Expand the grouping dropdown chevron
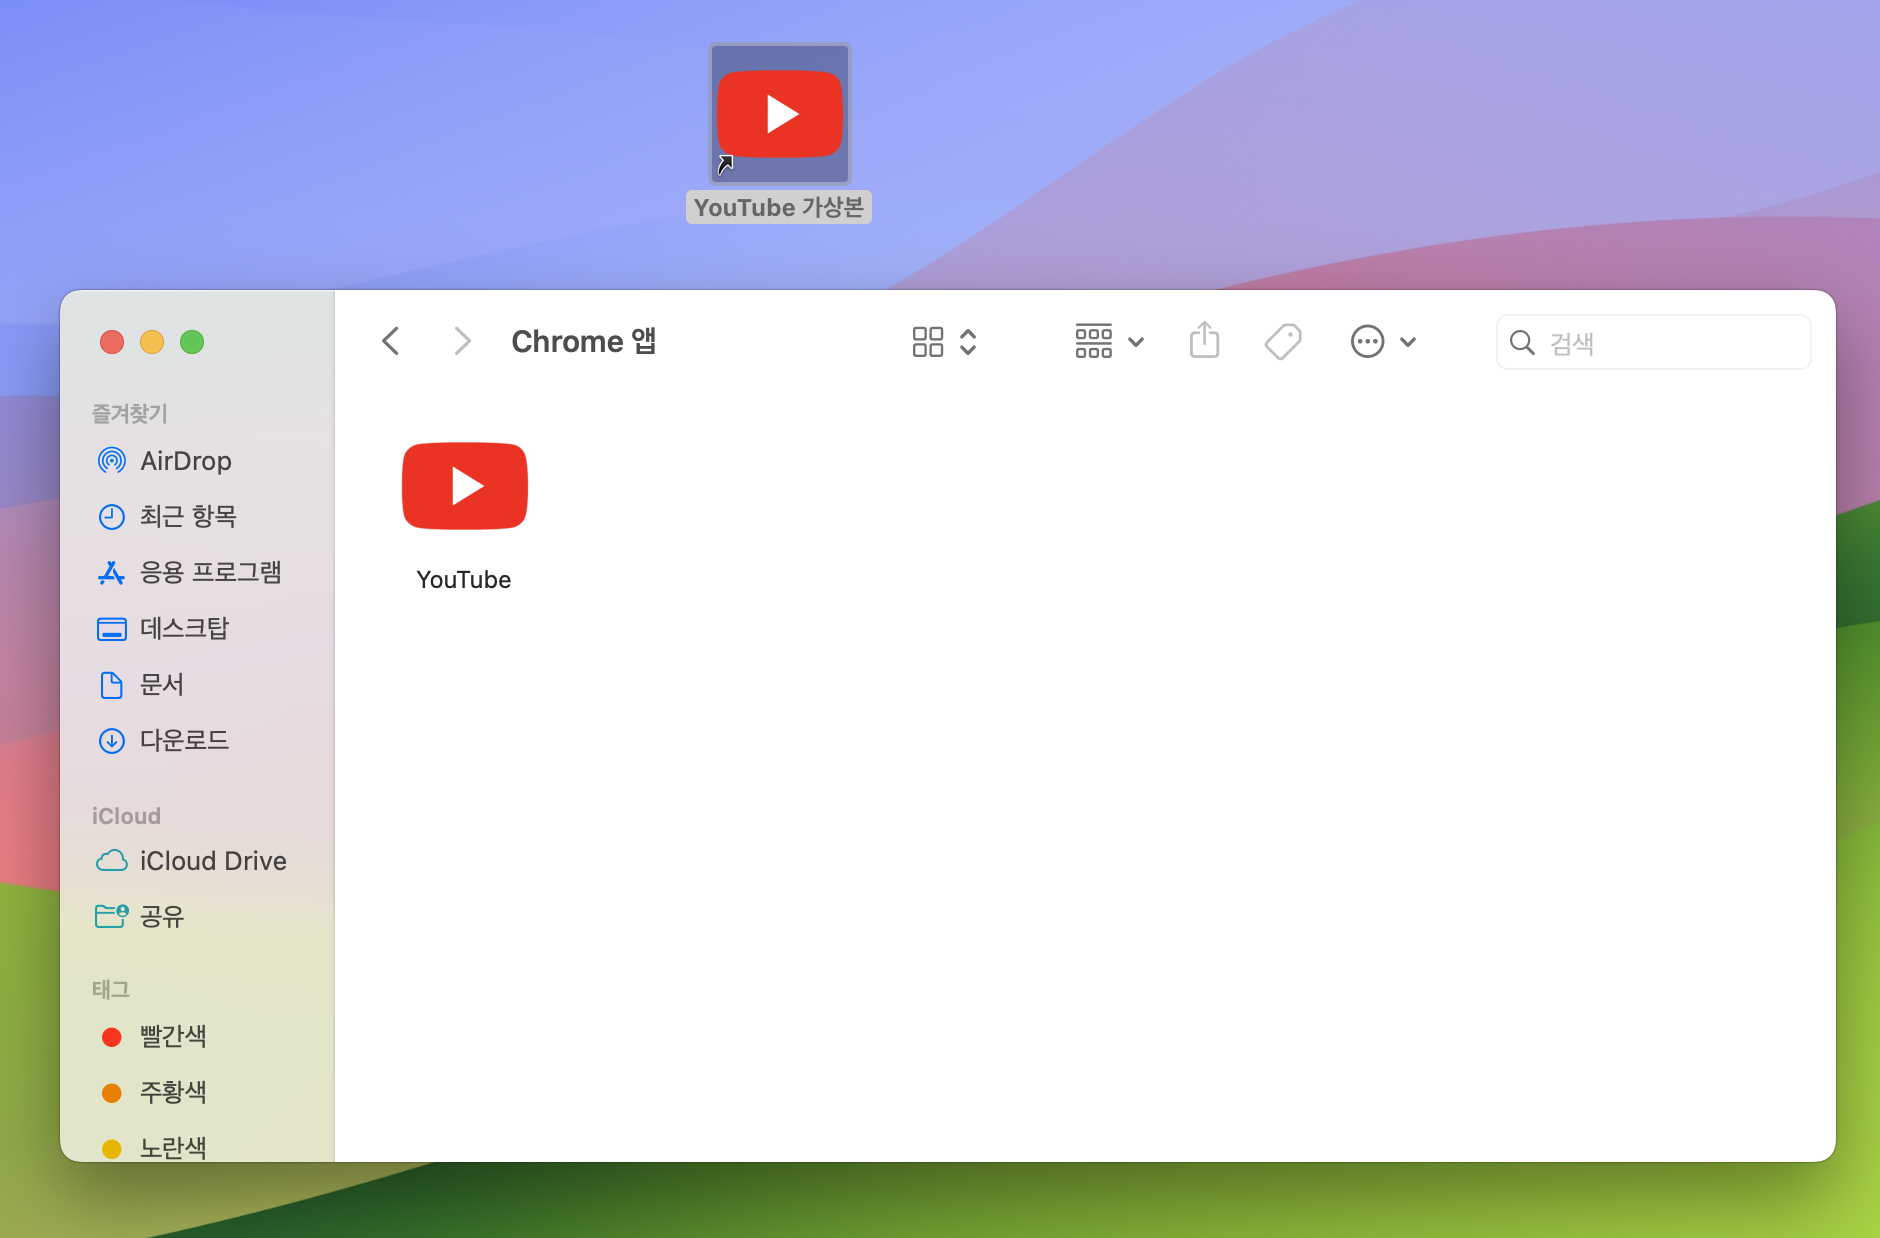Viewport: 1880px width, 1238px height. (1136, 342)
